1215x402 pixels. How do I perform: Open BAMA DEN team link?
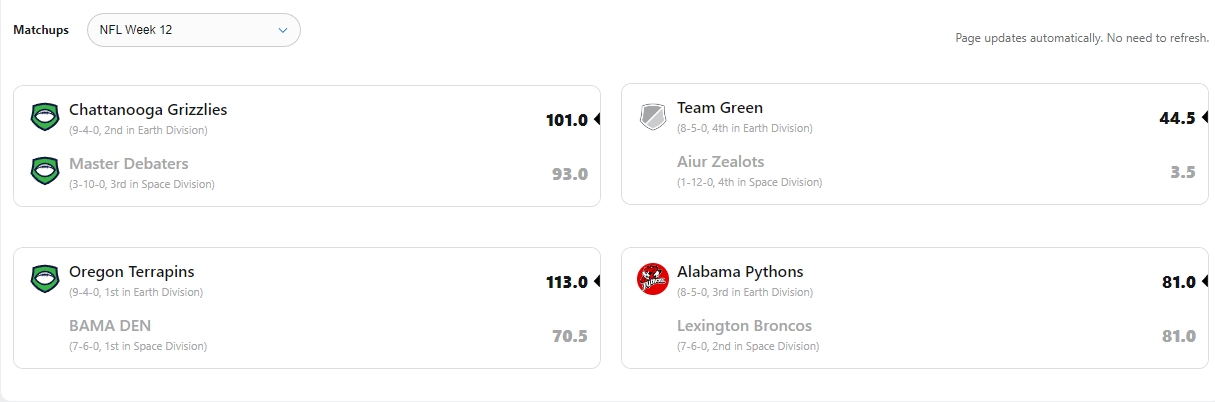pos(110,326)
